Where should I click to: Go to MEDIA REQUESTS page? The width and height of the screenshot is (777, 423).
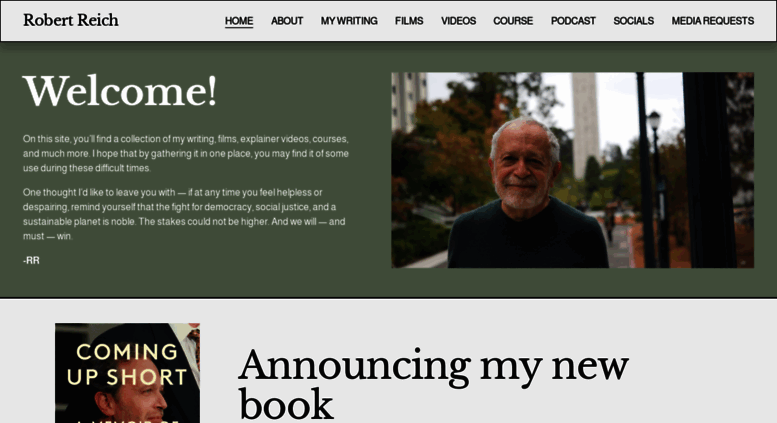coord(713,21)
